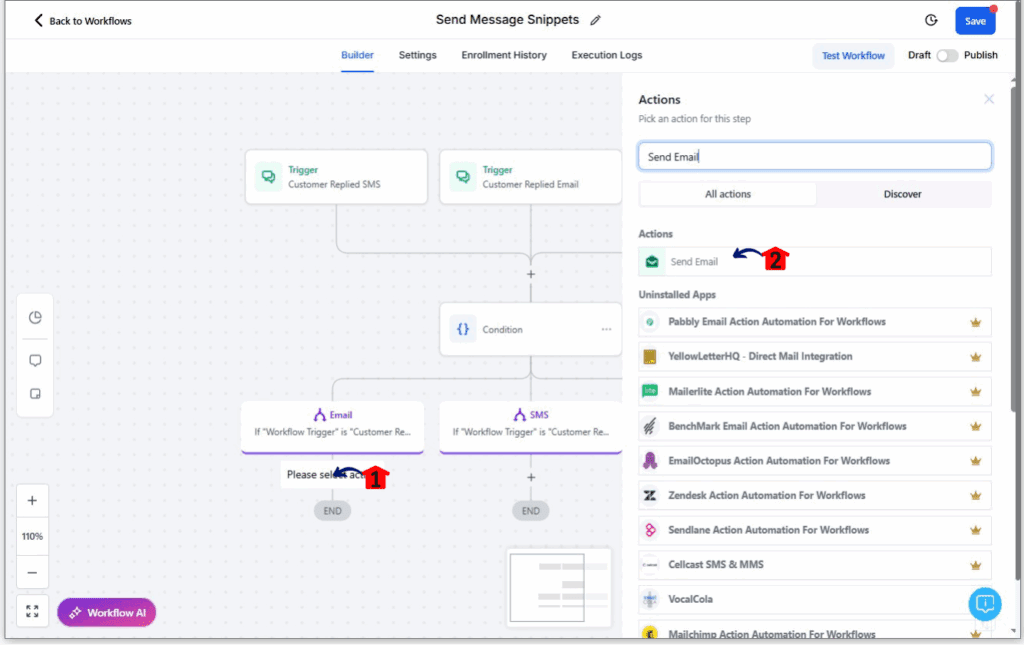The image size is (1024, 645).
Task: Switch to the Builder tab
Action: (x=357, y=55)
